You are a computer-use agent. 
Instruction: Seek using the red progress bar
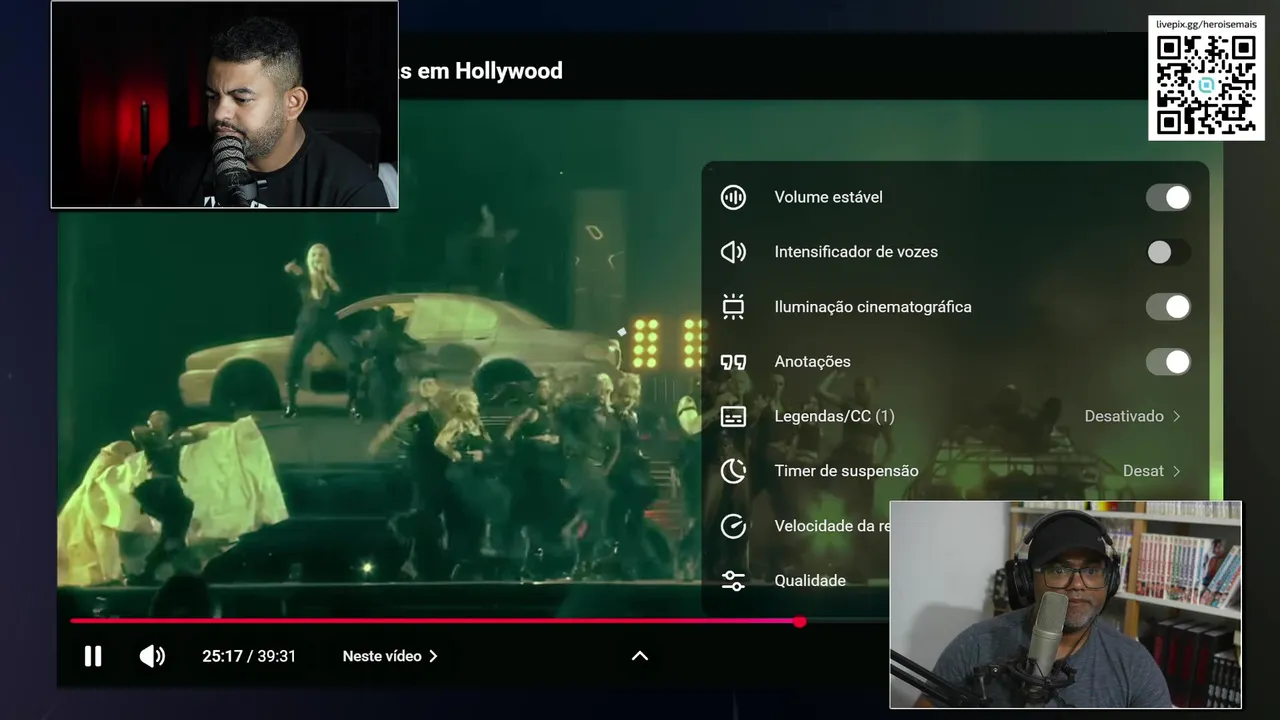click(x=435, y=621)
